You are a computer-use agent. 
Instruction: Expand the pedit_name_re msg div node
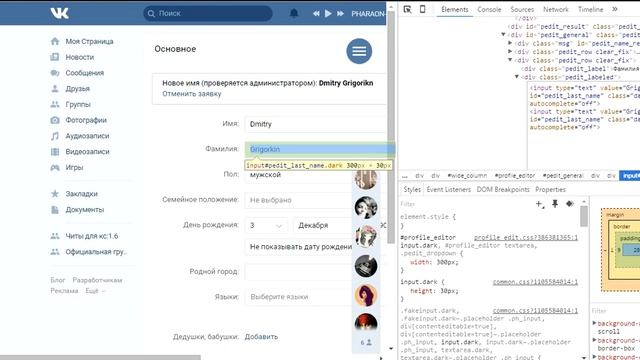point(510,43)
